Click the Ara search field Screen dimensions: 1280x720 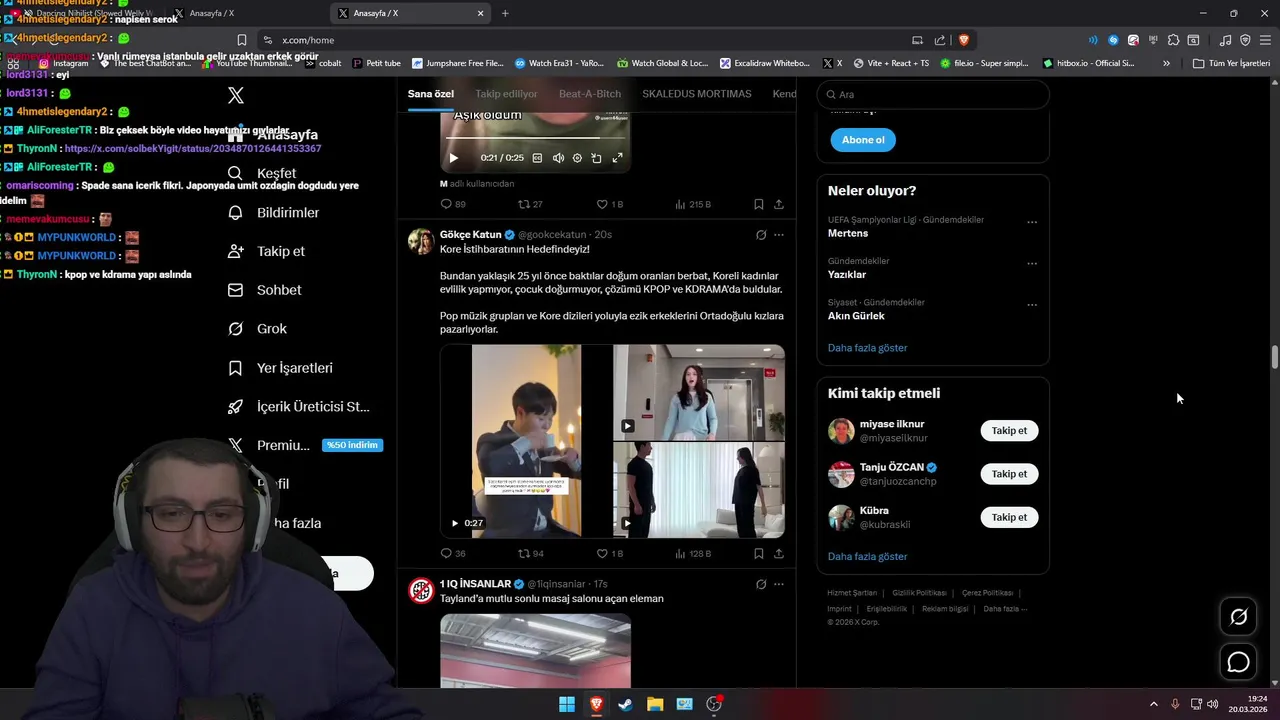click(x=933, y=94)
